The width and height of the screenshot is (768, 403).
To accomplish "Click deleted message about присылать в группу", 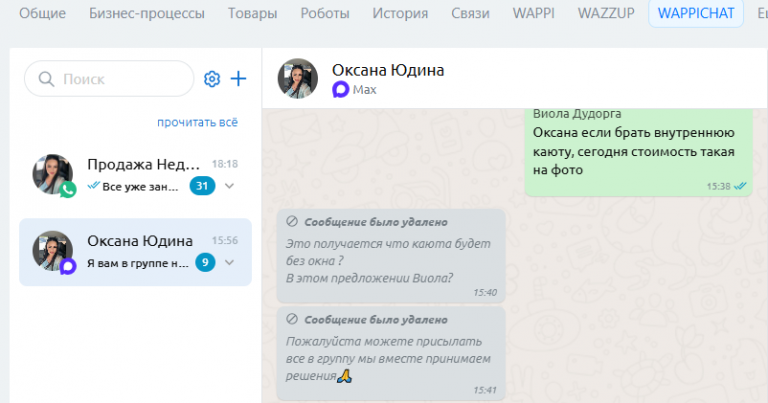I will [x=391, y=354].
